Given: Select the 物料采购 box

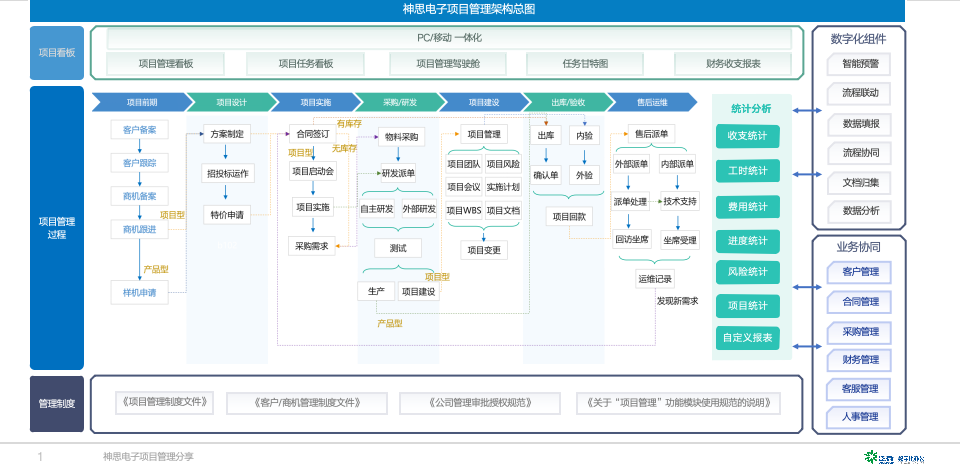Looking at the screenshot, I should tap(401, 138).
